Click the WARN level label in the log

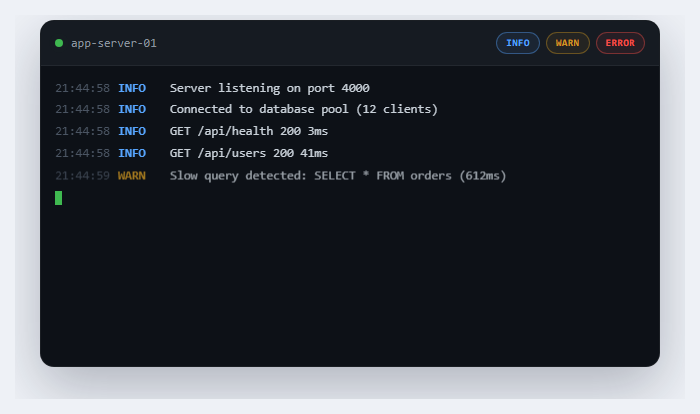pyautogui.click(x=132, y=176)
